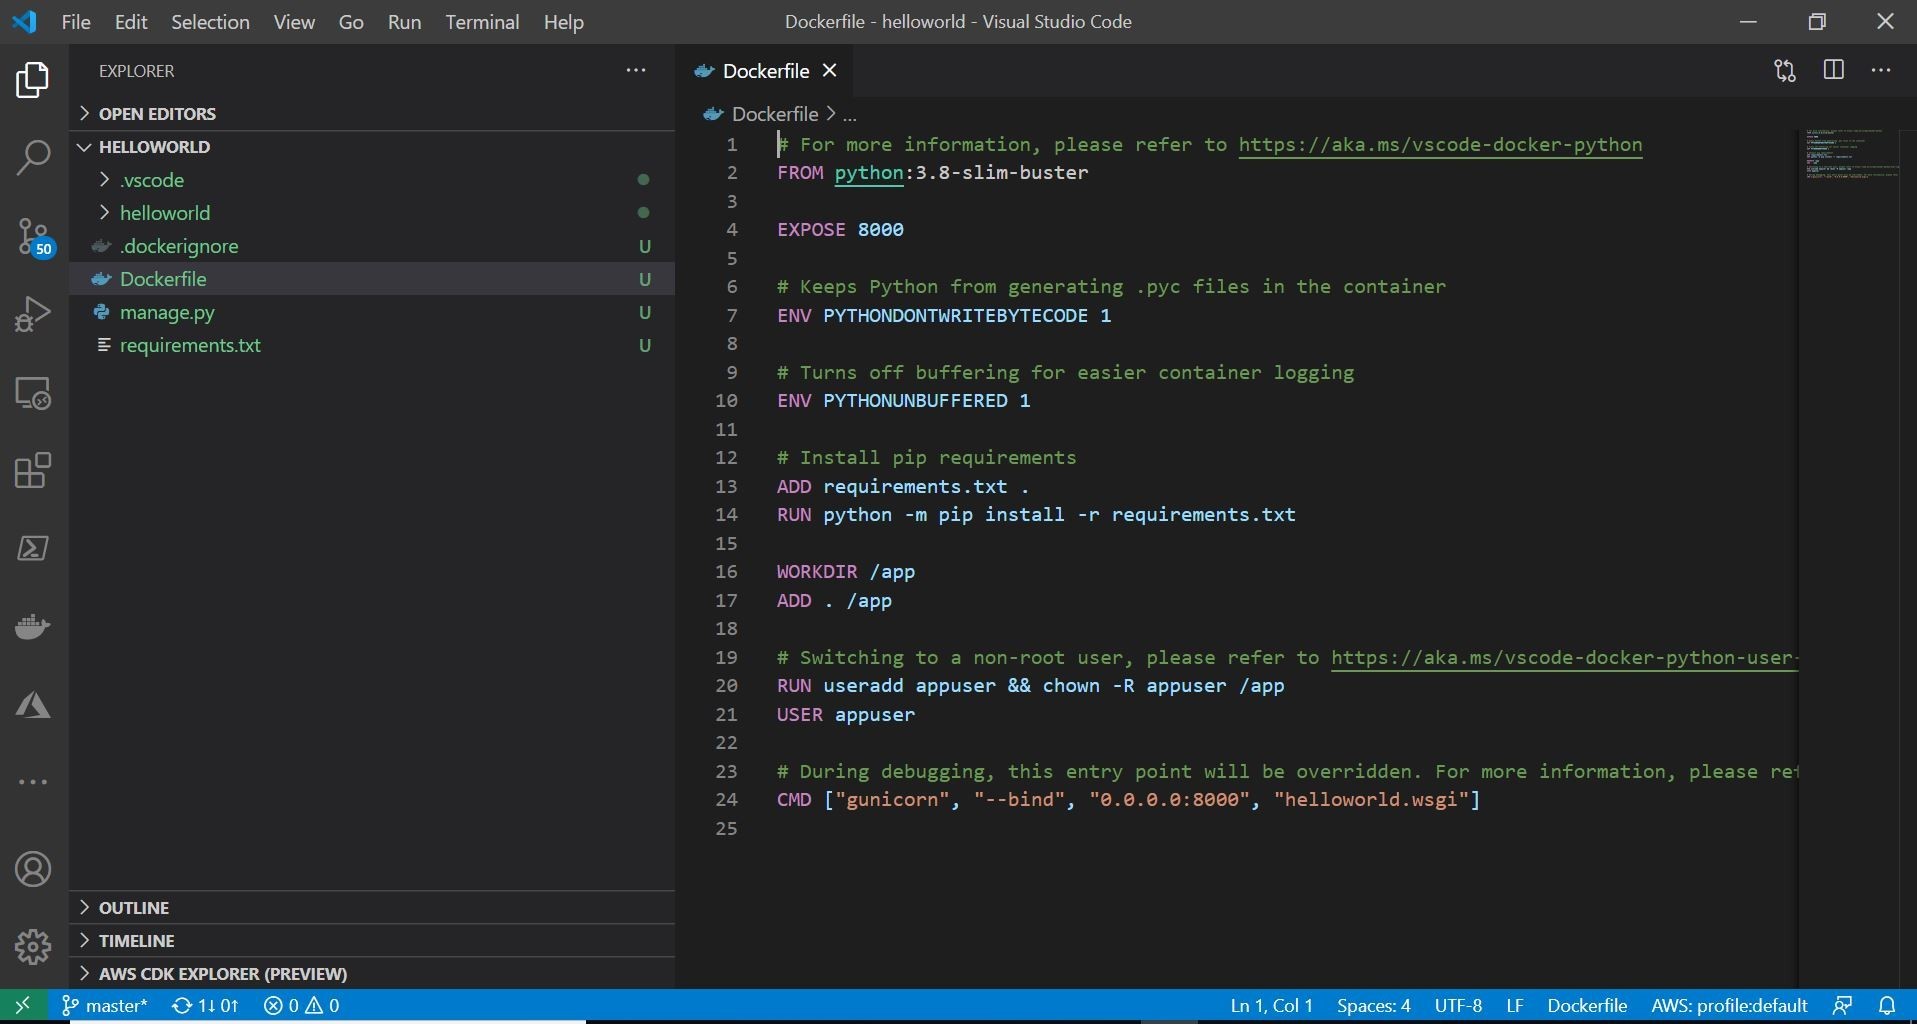Change language mode Dockerfile in status bar
The height and width of the screenshot is (1024, 1917).
1587,1005
